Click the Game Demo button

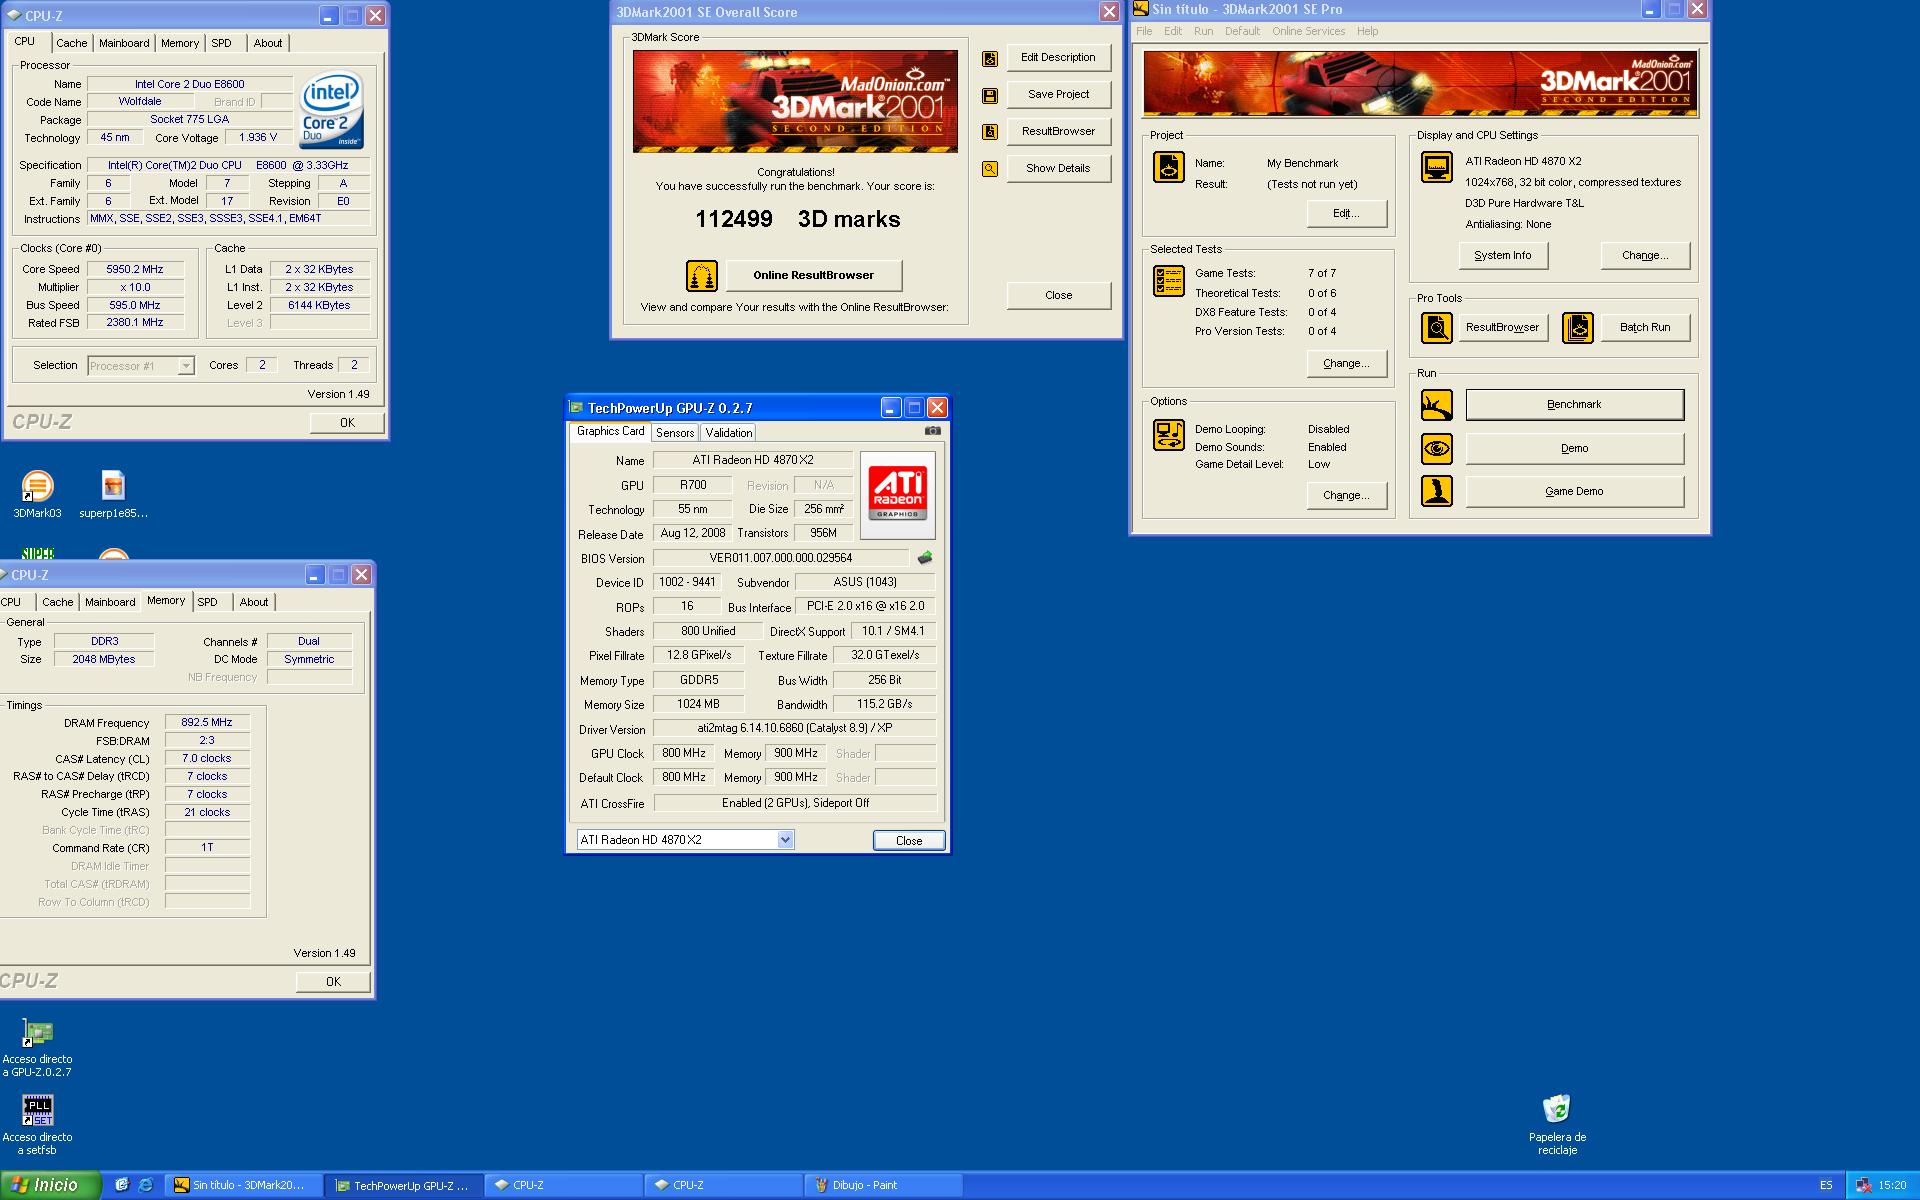1574,491
